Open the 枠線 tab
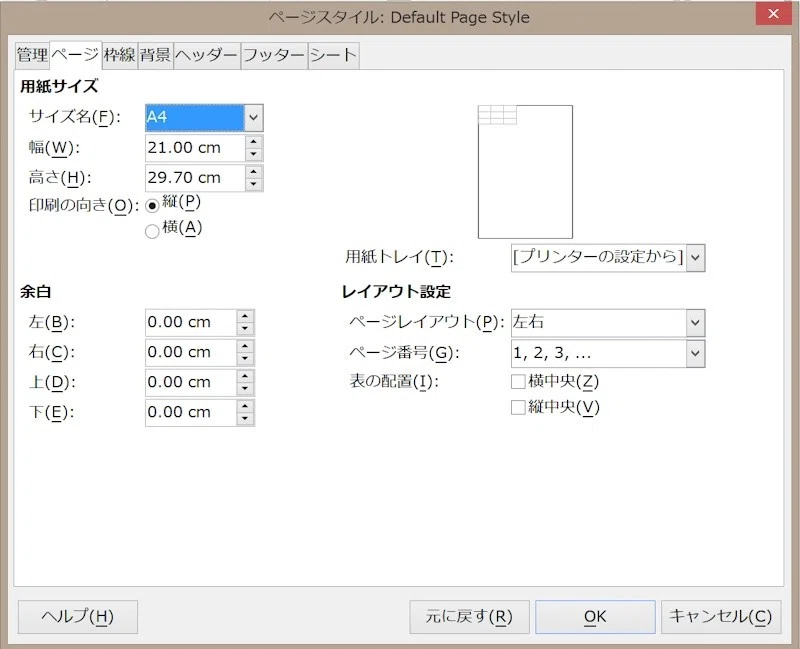 pyautogui.click(x=119, y=55)
